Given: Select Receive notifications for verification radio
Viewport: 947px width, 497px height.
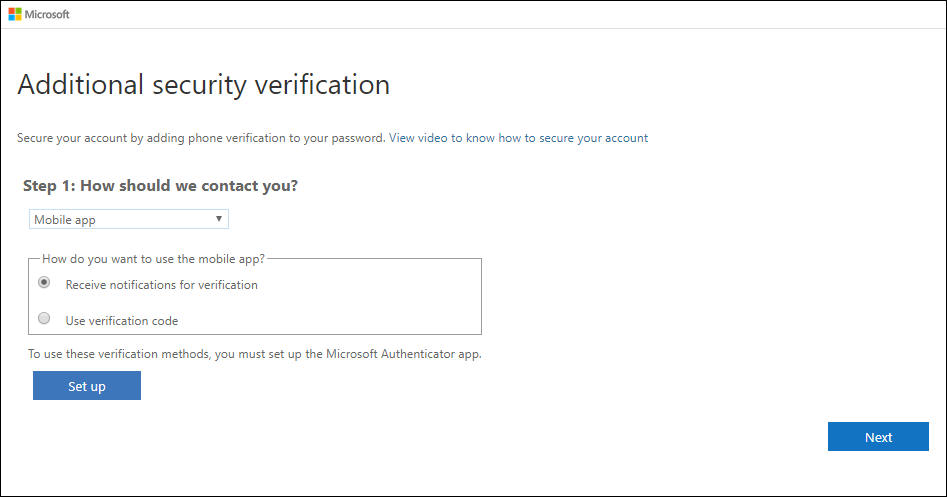Looking at the screenshot, I should (44, 282).
